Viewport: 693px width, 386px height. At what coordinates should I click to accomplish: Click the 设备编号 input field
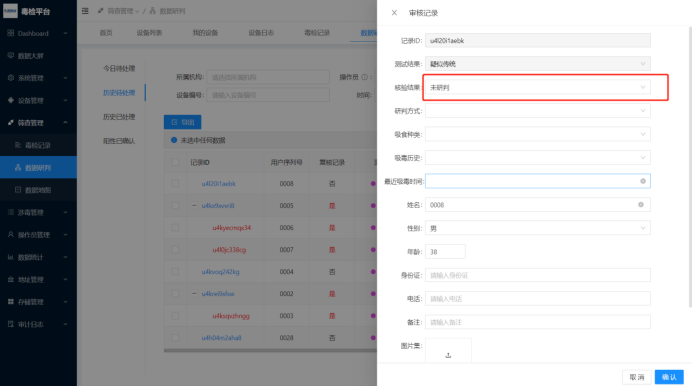(x=268, y=95)
